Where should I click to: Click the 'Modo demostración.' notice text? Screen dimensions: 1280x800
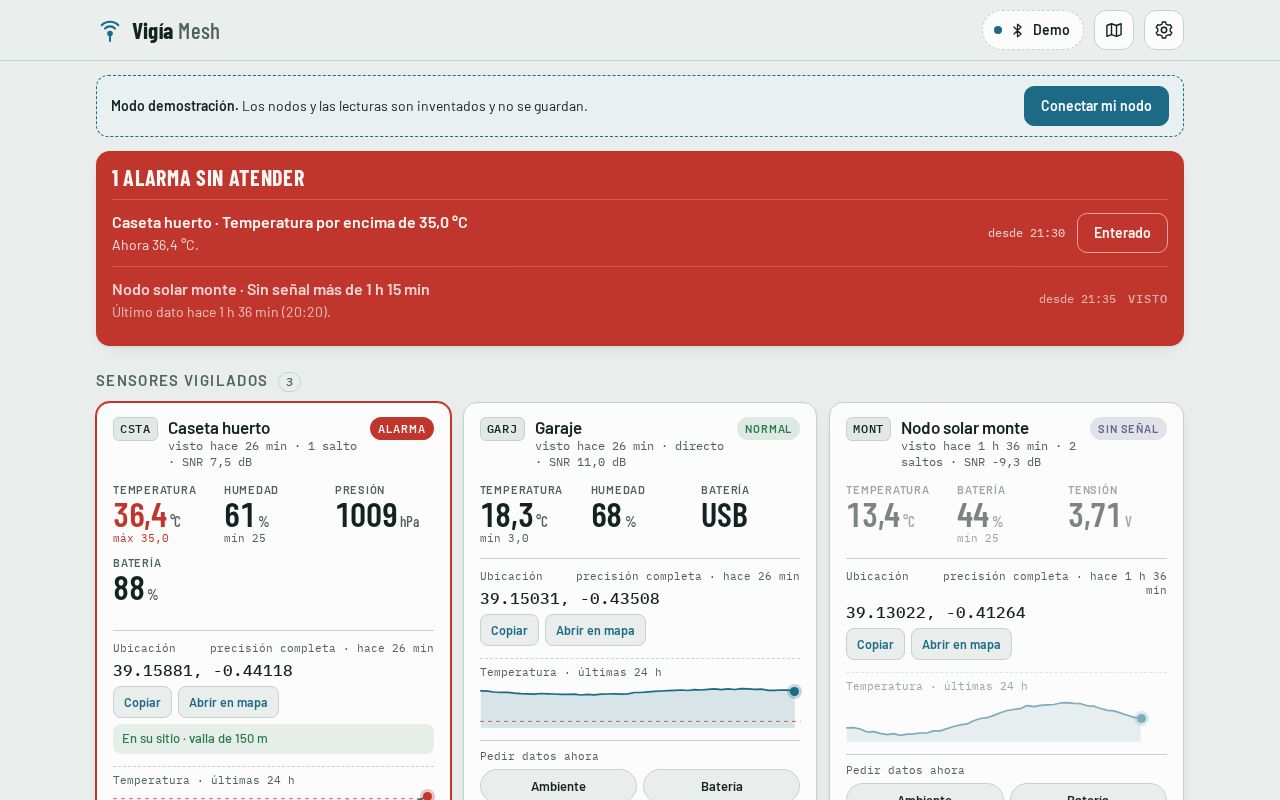[x=175, y=106]
